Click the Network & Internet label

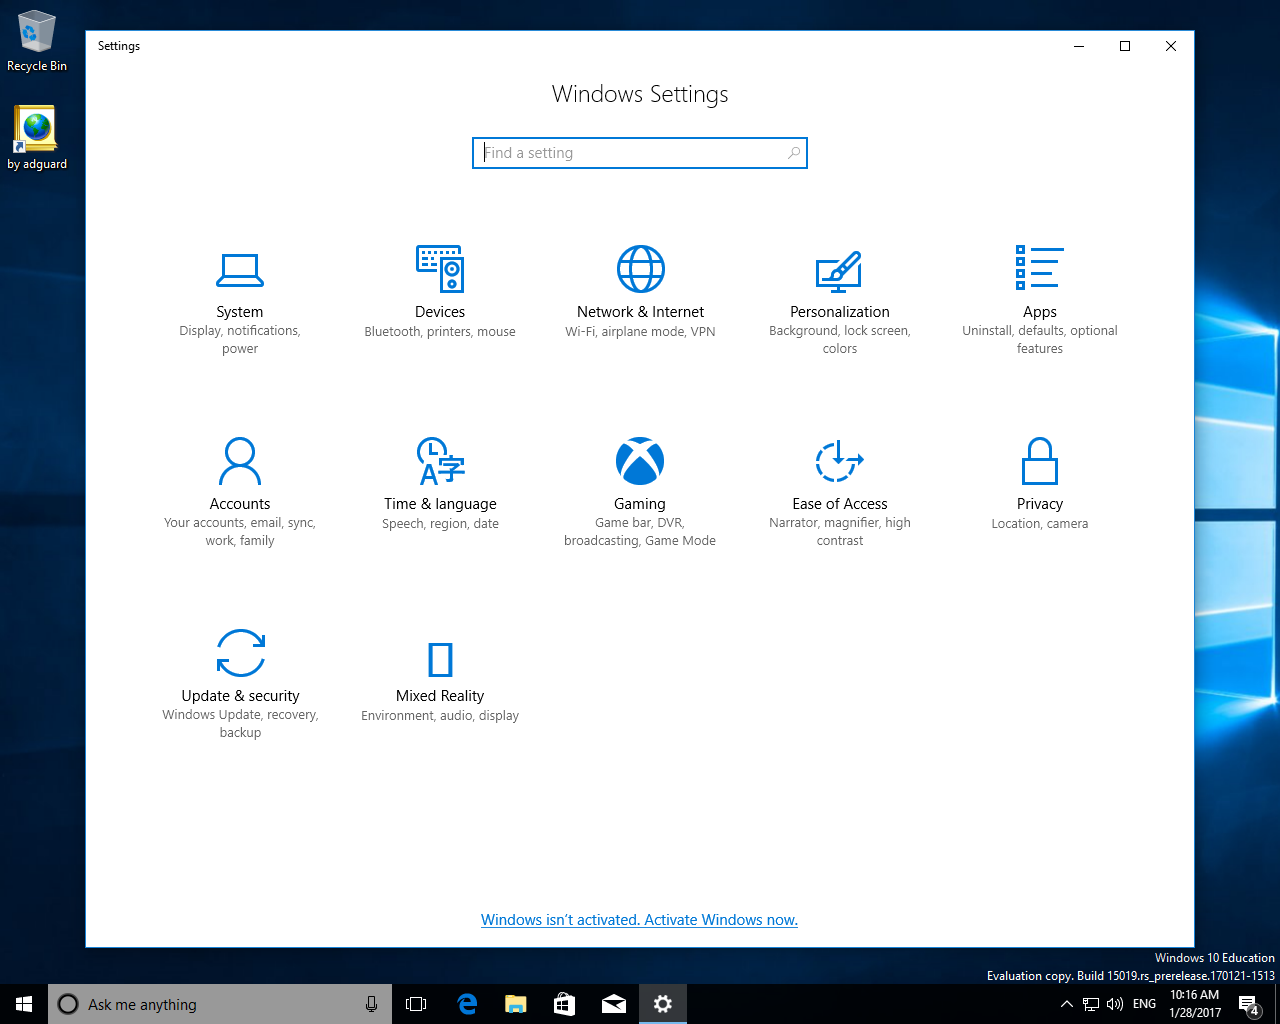coord(640,312)
